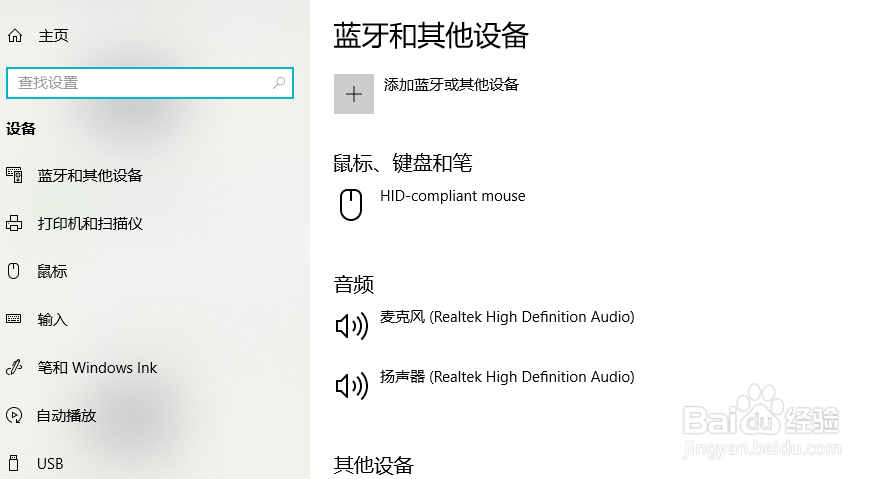Open 打印机和扫描仪 settings page

pyautogui.click(x=90, y=224)
